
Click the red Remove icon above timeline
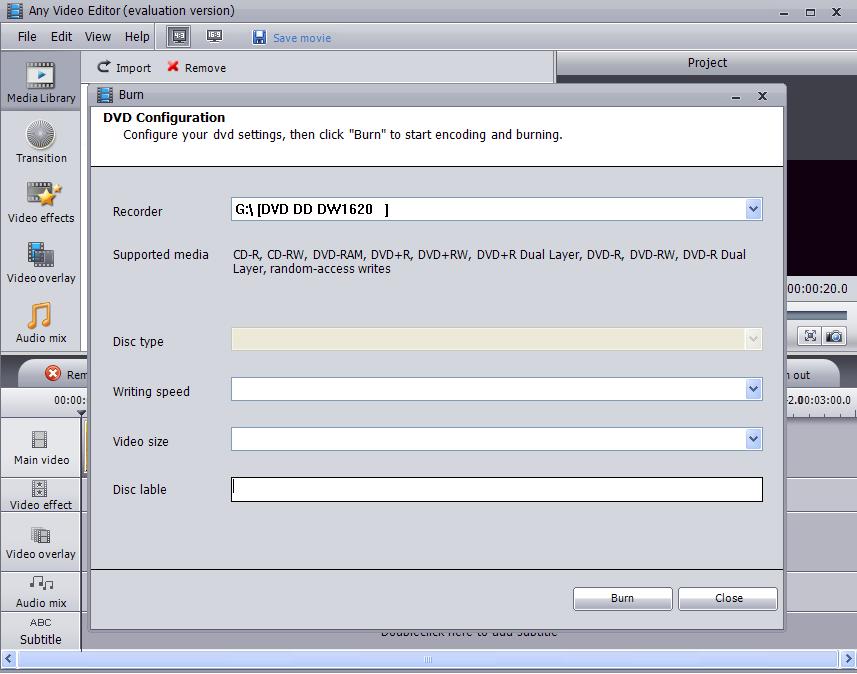(53, 373)
